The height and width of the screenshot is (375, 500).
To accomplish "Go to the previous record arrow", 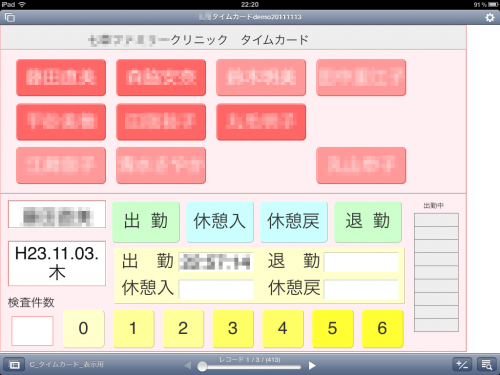I will tap(188, 366).
